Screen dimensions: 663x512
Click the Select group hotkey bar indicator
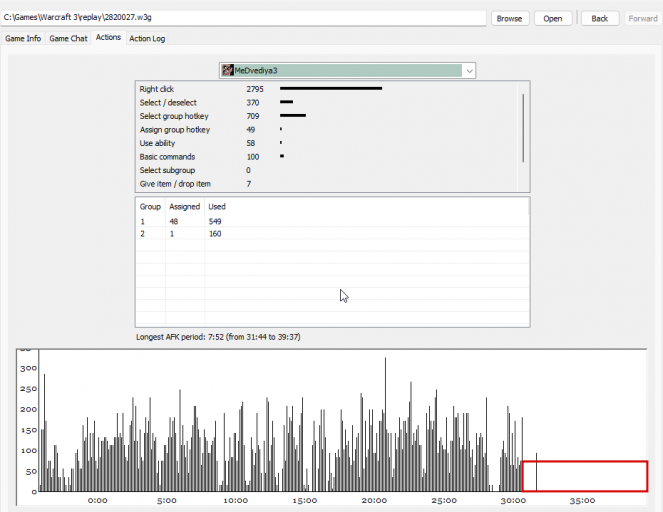point(293,115)
